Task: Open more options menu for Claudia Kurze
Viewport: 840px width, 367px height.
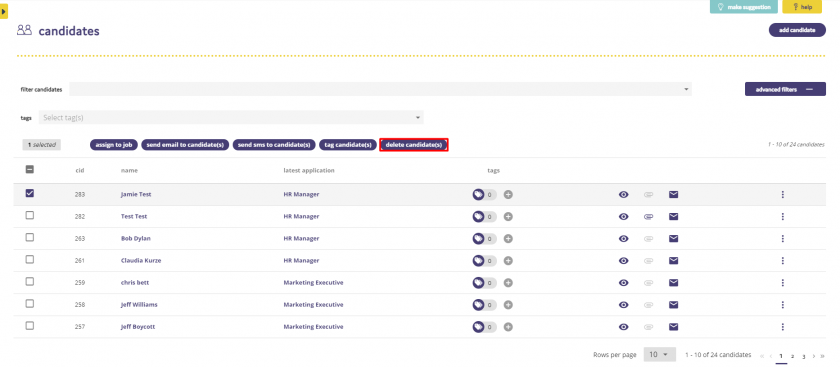Action: (x=783, y=260)
